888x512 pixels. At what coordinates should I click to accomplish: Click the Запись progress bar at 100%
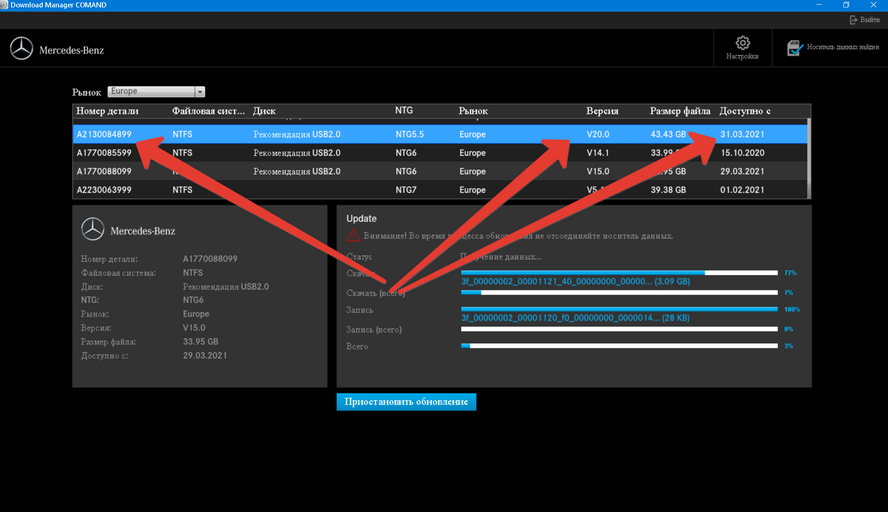[619, 309]
